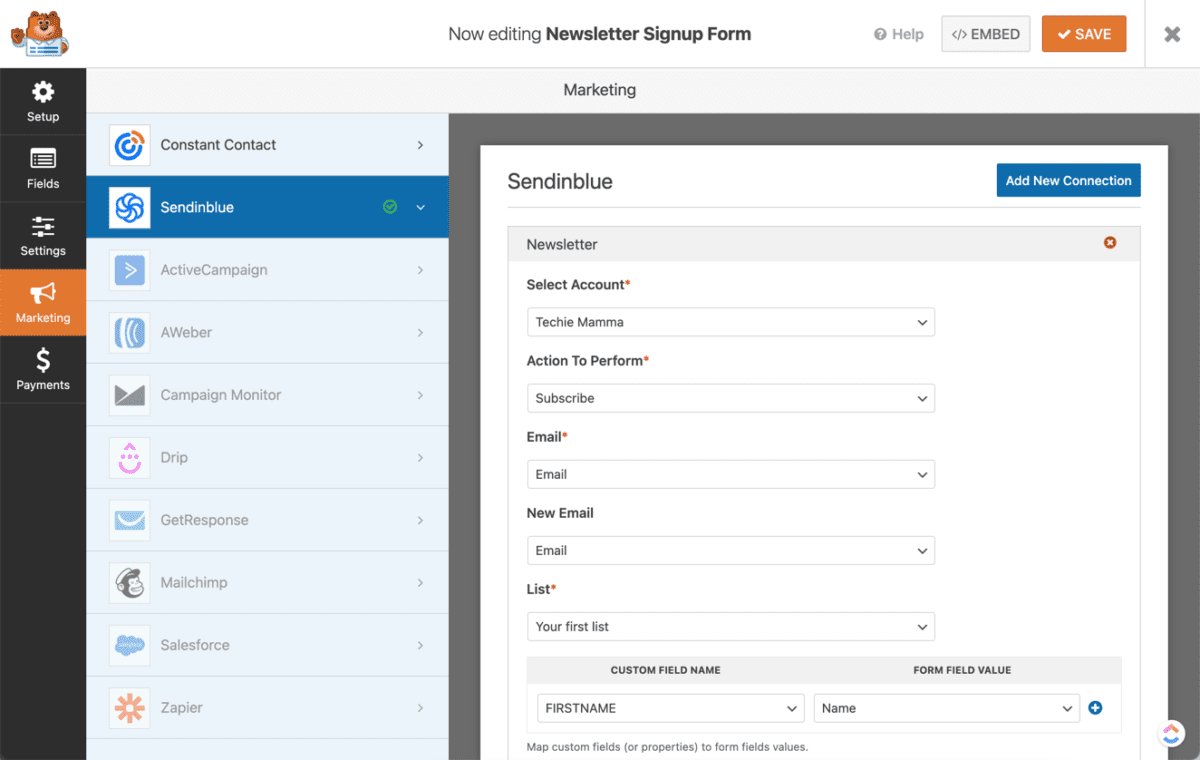Expand the Drip chevron arrow

421,457
